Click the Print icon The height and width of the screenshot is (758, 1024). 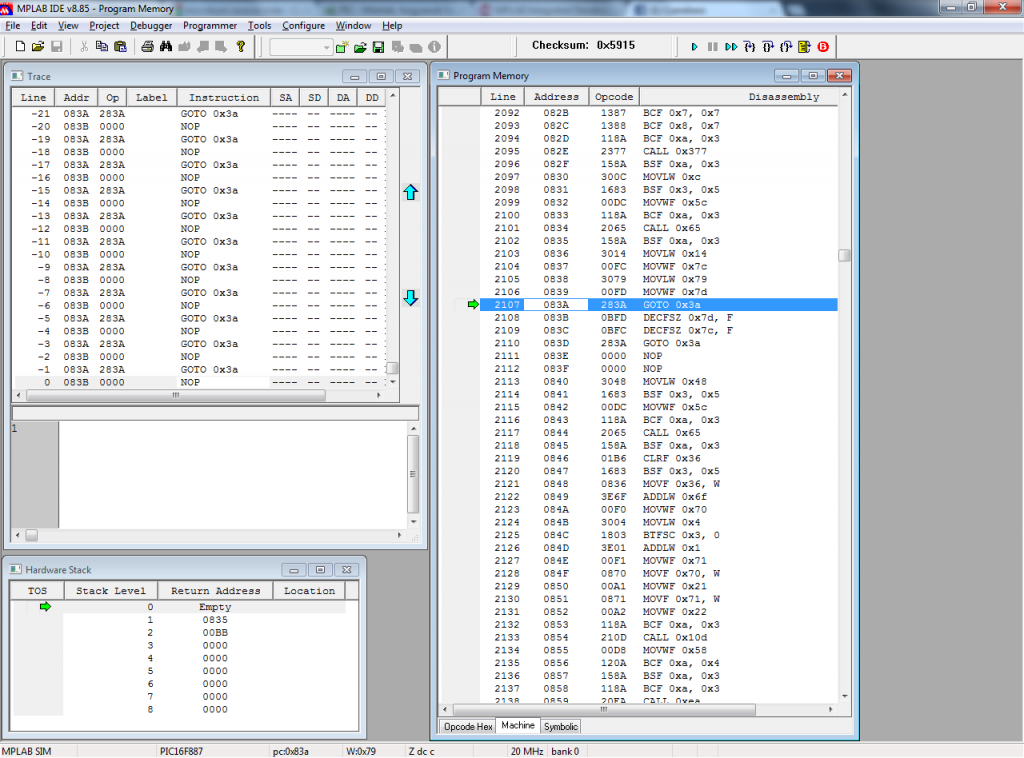point(148,46)
